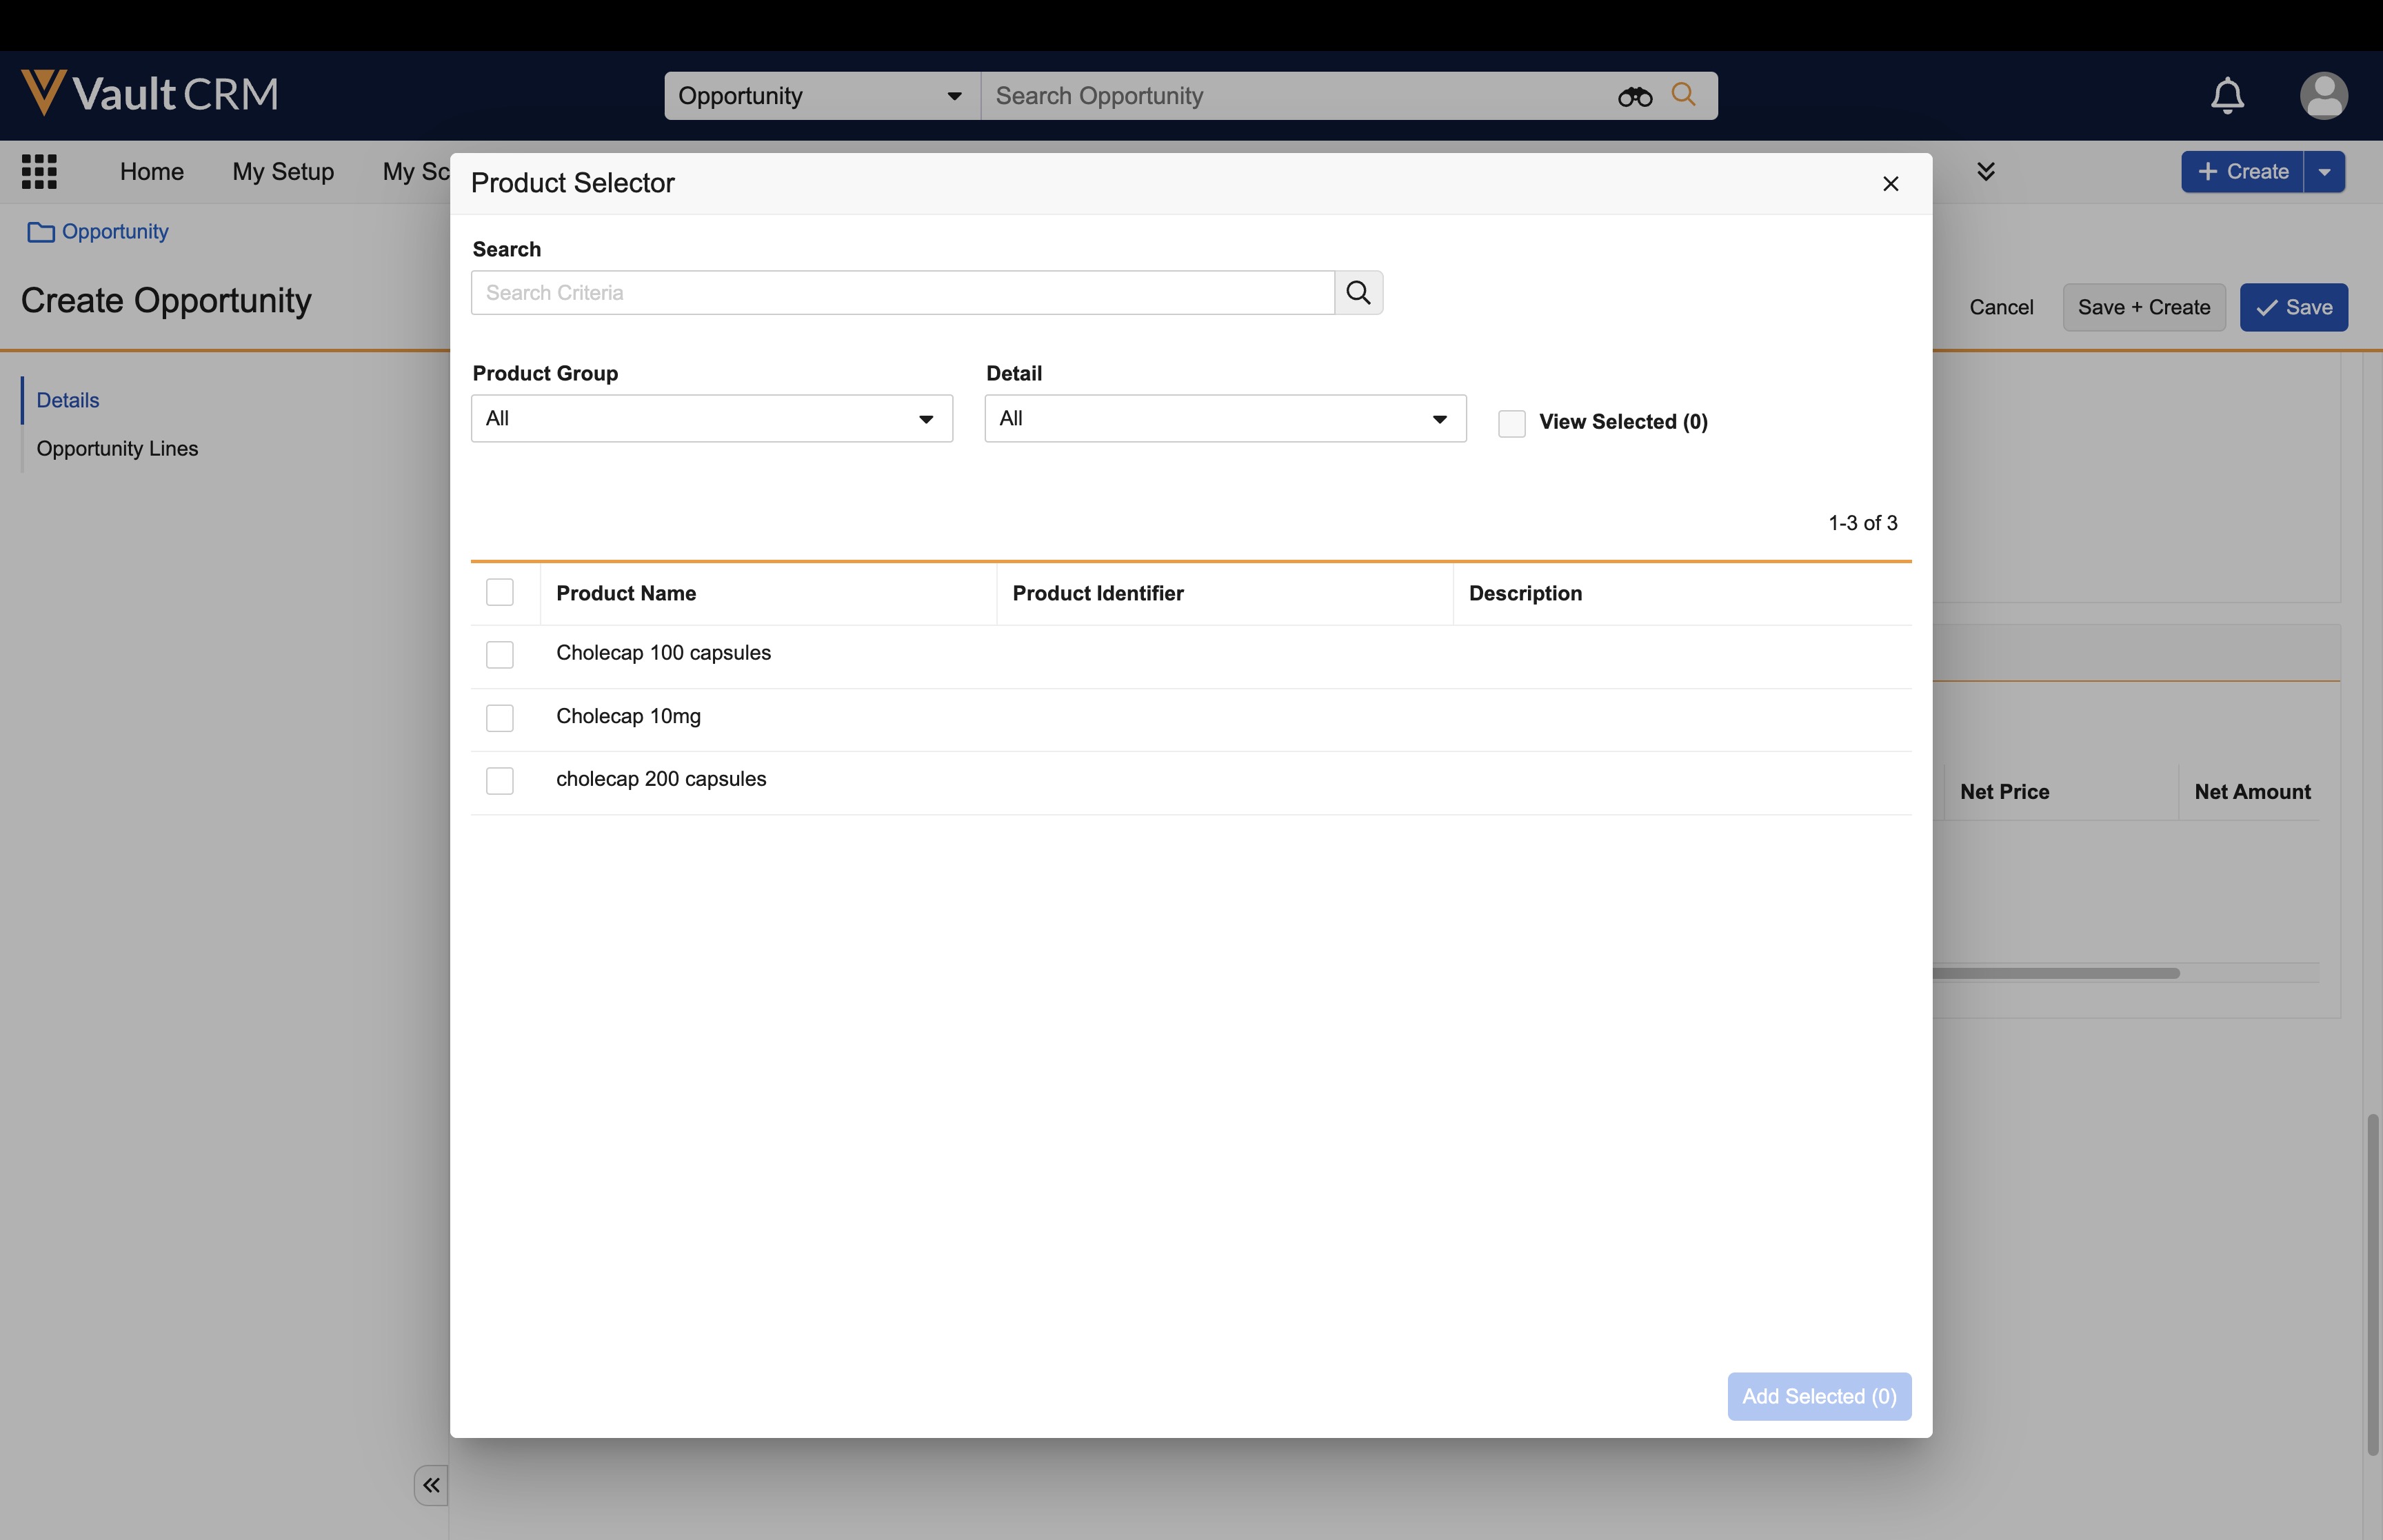Click the Vault CRM logo
The height and width of the screenshot is (1540, 2383).
pyautogui.click(x=150, y=94)
